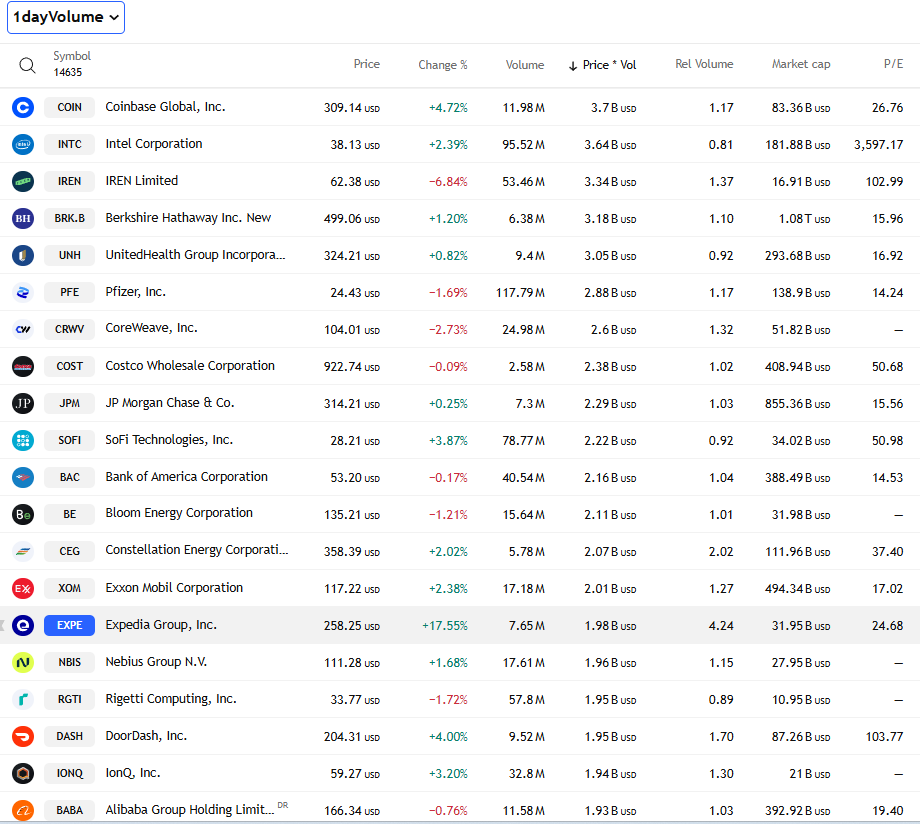
Task: Click the symbol count 14635
Action: [x=68, y=72]
